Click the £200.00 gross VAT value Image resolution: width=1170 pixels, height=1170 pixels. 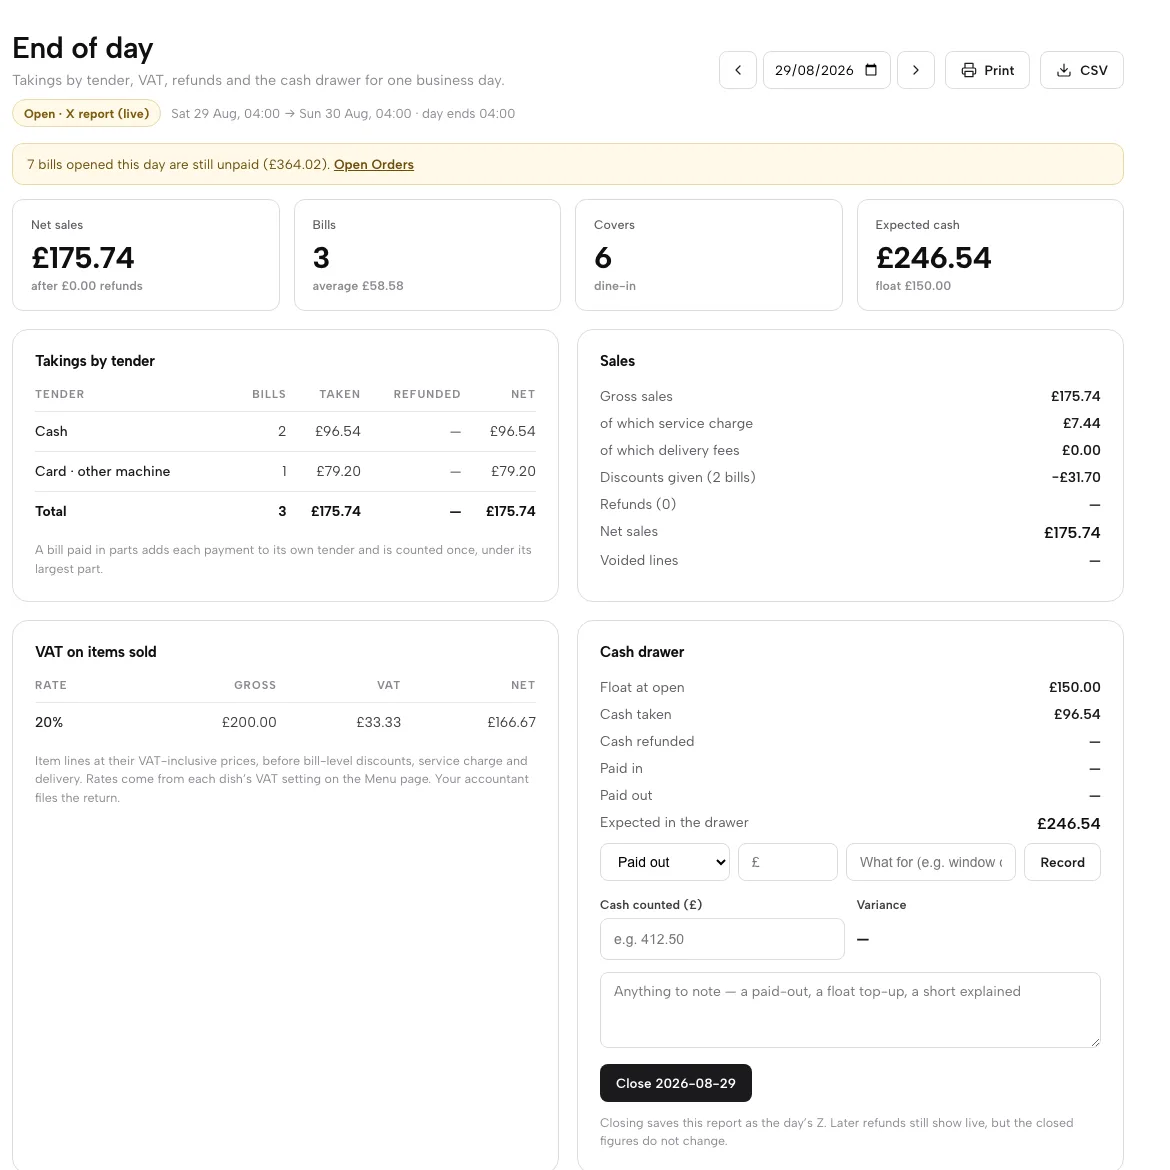pyautogui.click(x=249, y=722)
